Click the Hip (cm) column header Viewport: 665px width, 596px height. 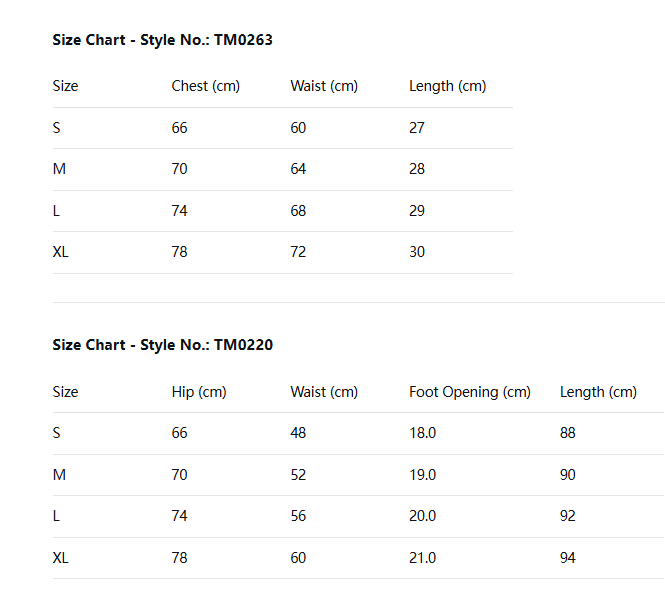click(199, 392)
